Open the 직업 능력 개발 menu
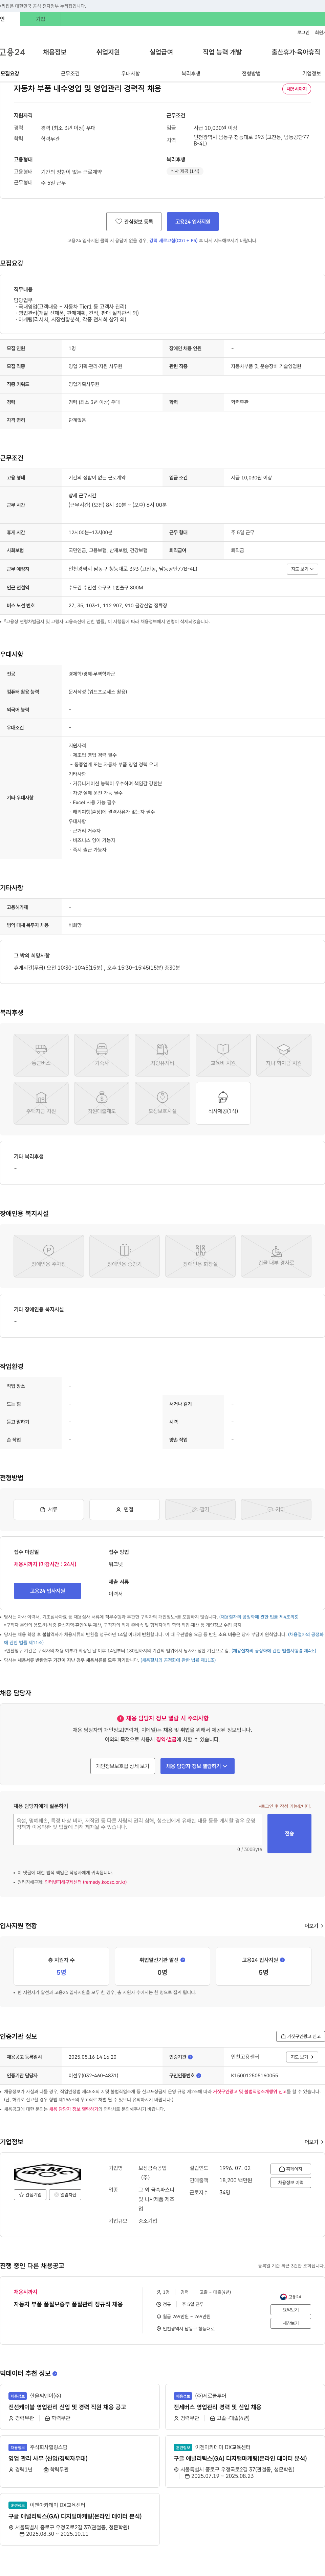The image size is (325, 2576). pos(222,52)
